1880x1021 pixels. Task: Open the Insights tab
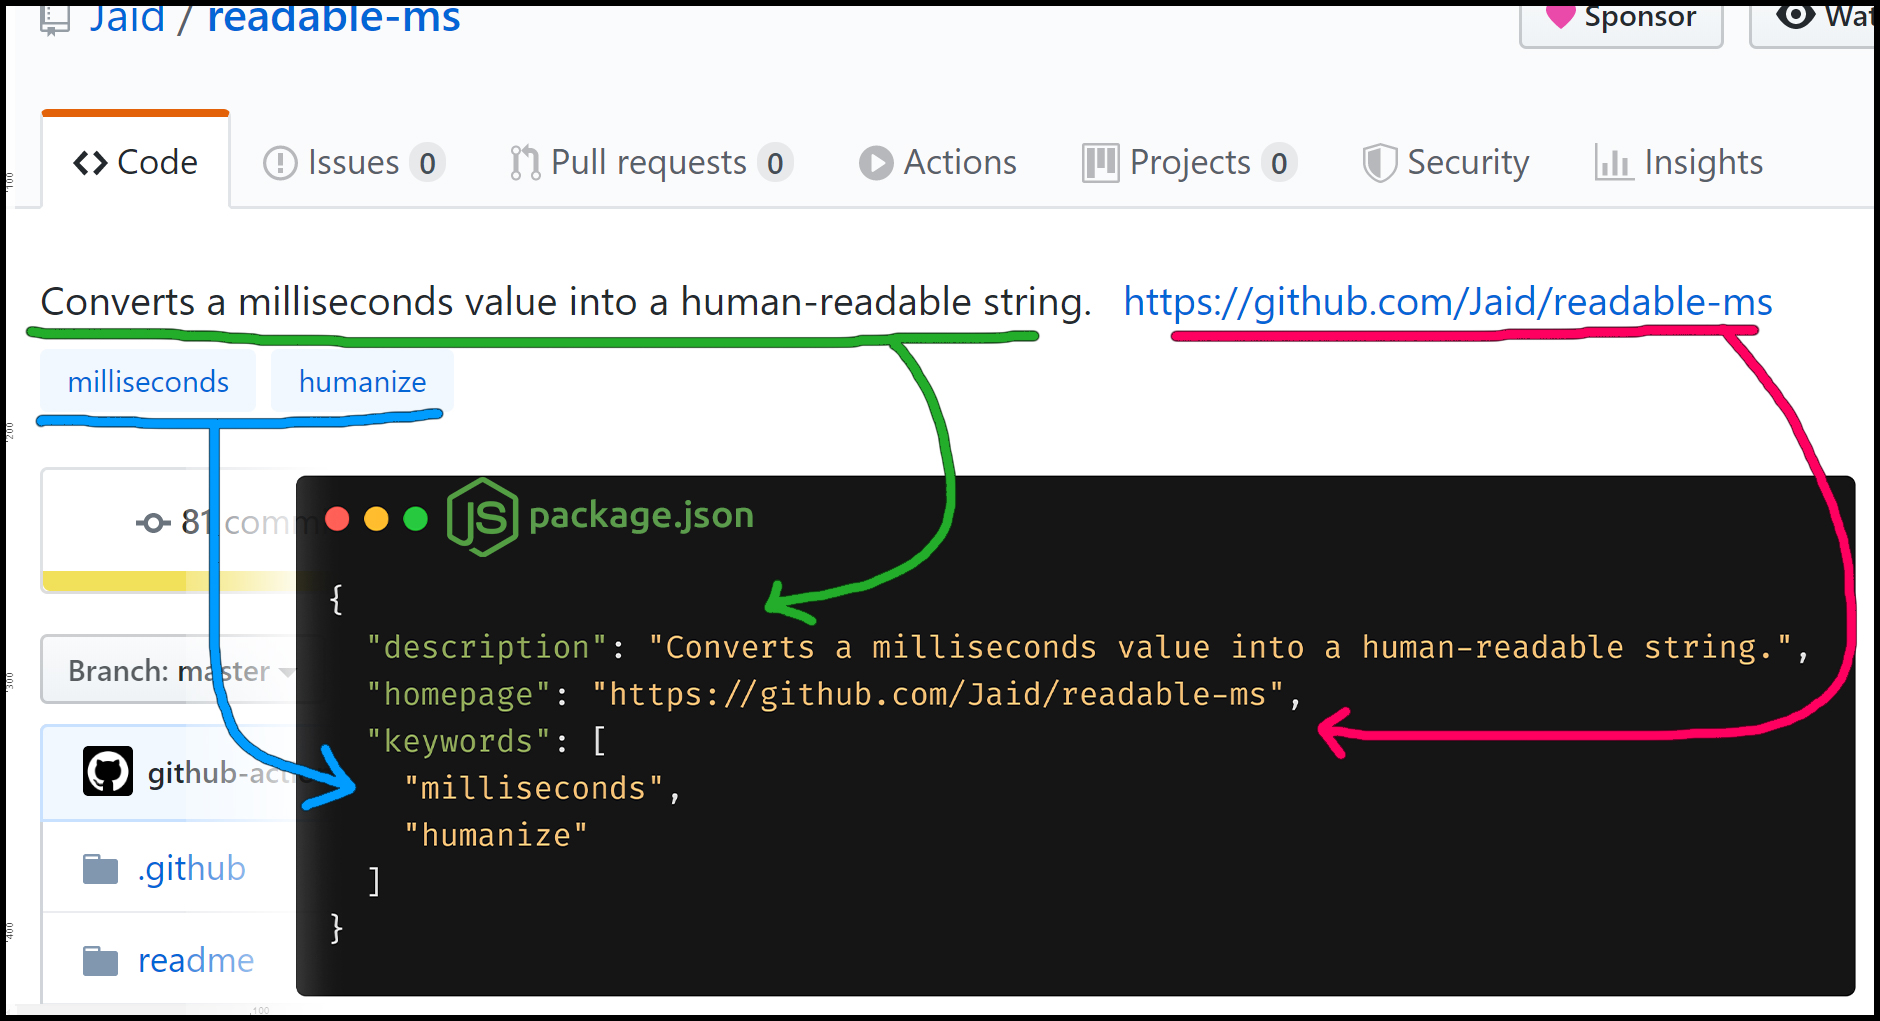(x=1678, y=163)
